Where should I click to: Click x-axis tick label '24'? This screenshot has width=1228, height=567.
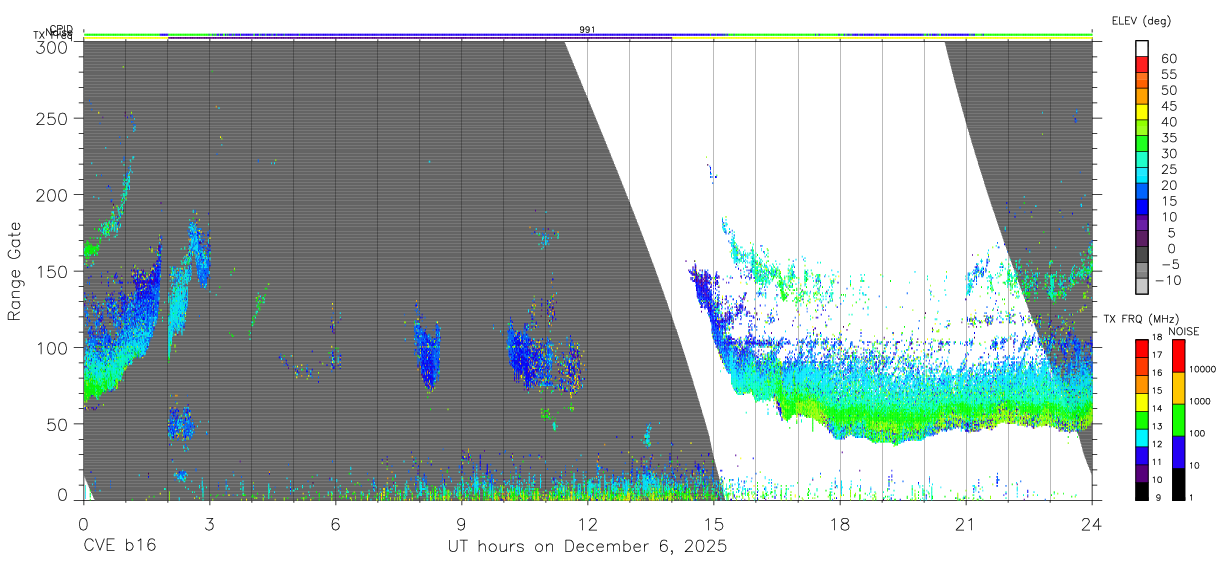pyautogui.click(x=1092, y=524)
